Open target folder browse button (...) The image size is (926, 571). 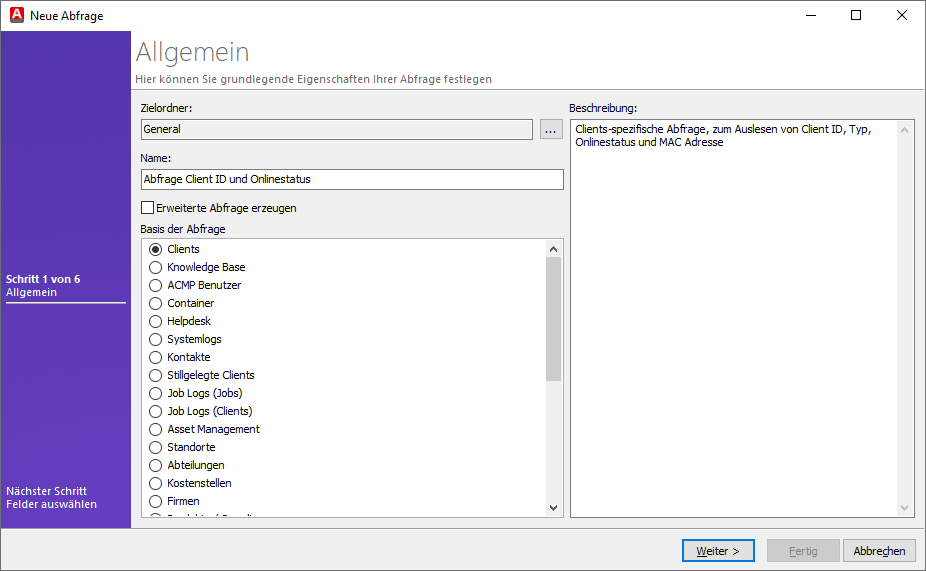551,129
